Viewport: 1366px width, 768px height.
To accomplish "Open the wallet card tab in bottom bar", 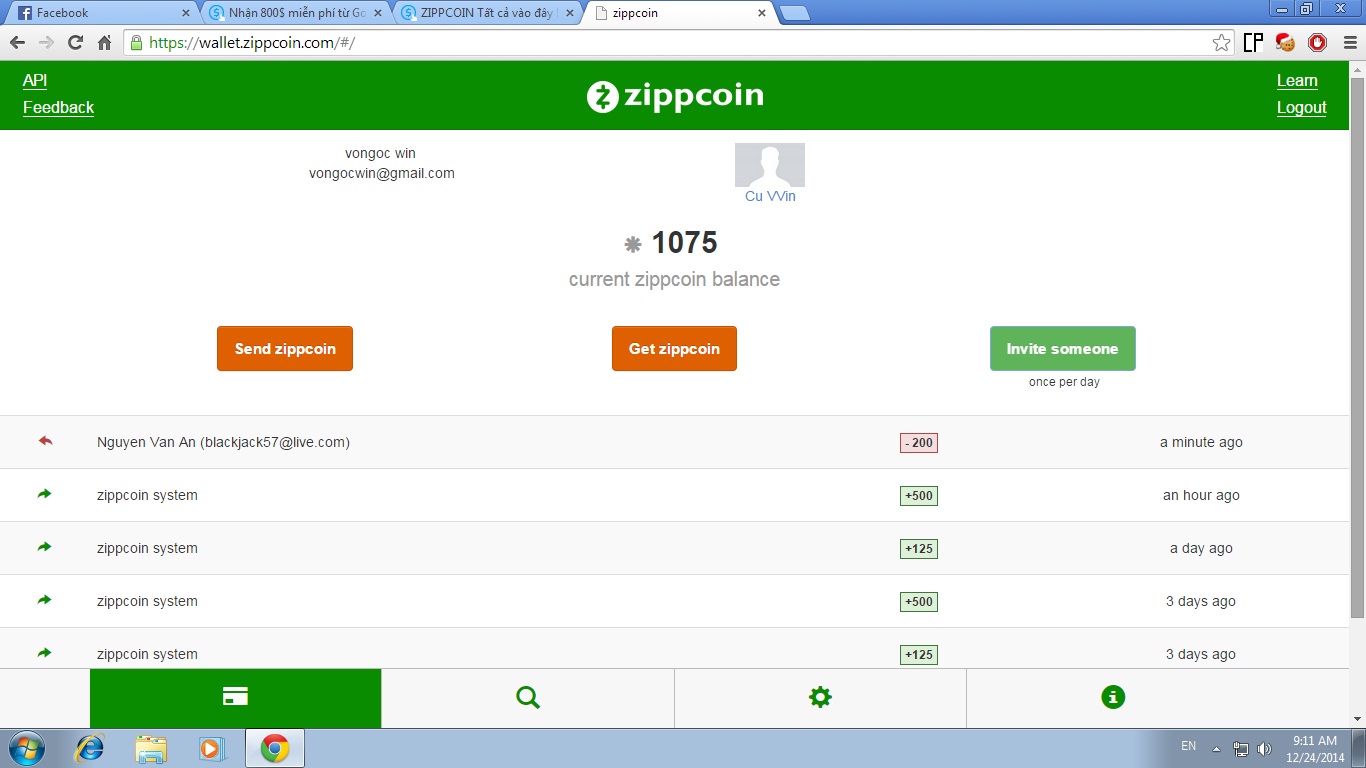I will tap(235, 698).
